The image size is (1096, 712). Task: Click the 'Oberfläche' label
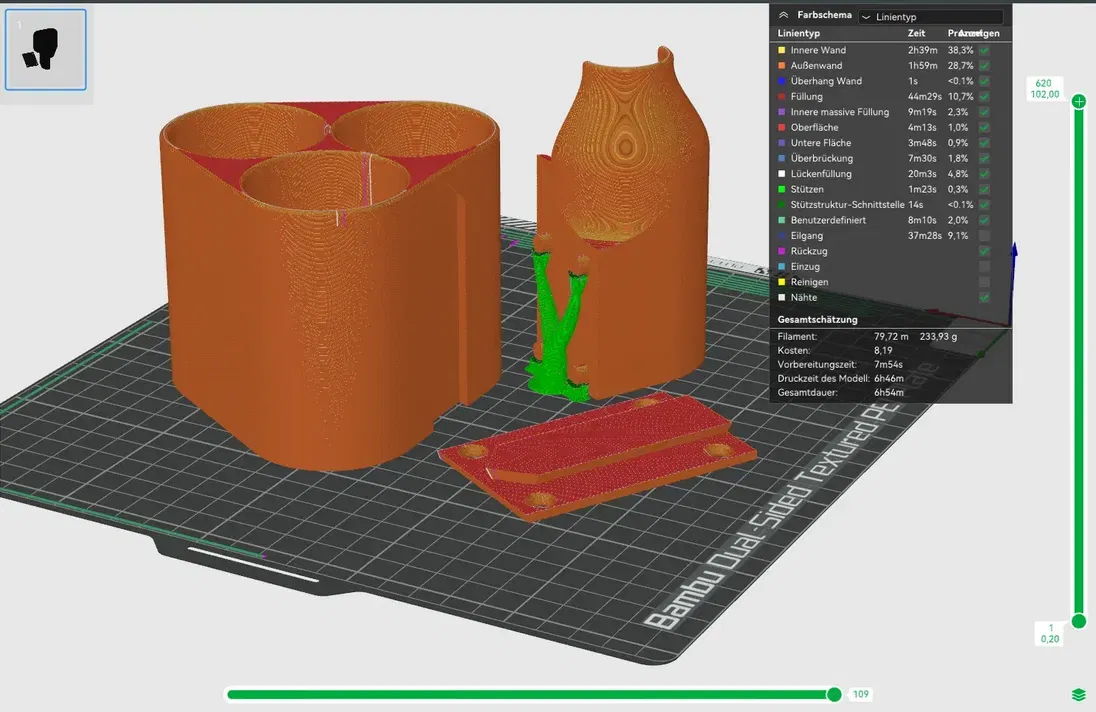(814, 127)
